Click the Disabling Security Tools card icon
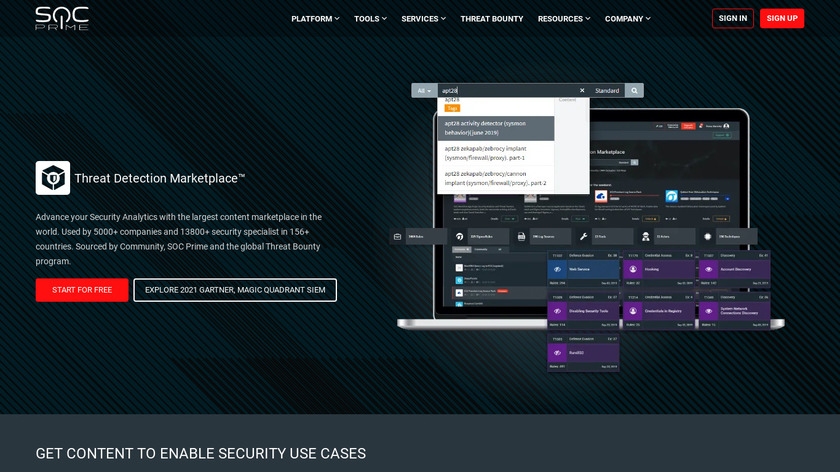Screen dimensions: 840x472 pos(557,311)
